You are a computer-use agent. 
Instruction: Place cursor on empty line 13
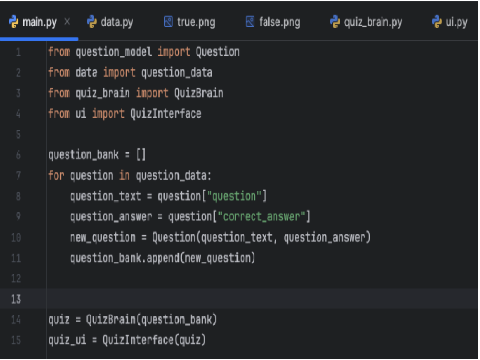click(x=262, y=299)
